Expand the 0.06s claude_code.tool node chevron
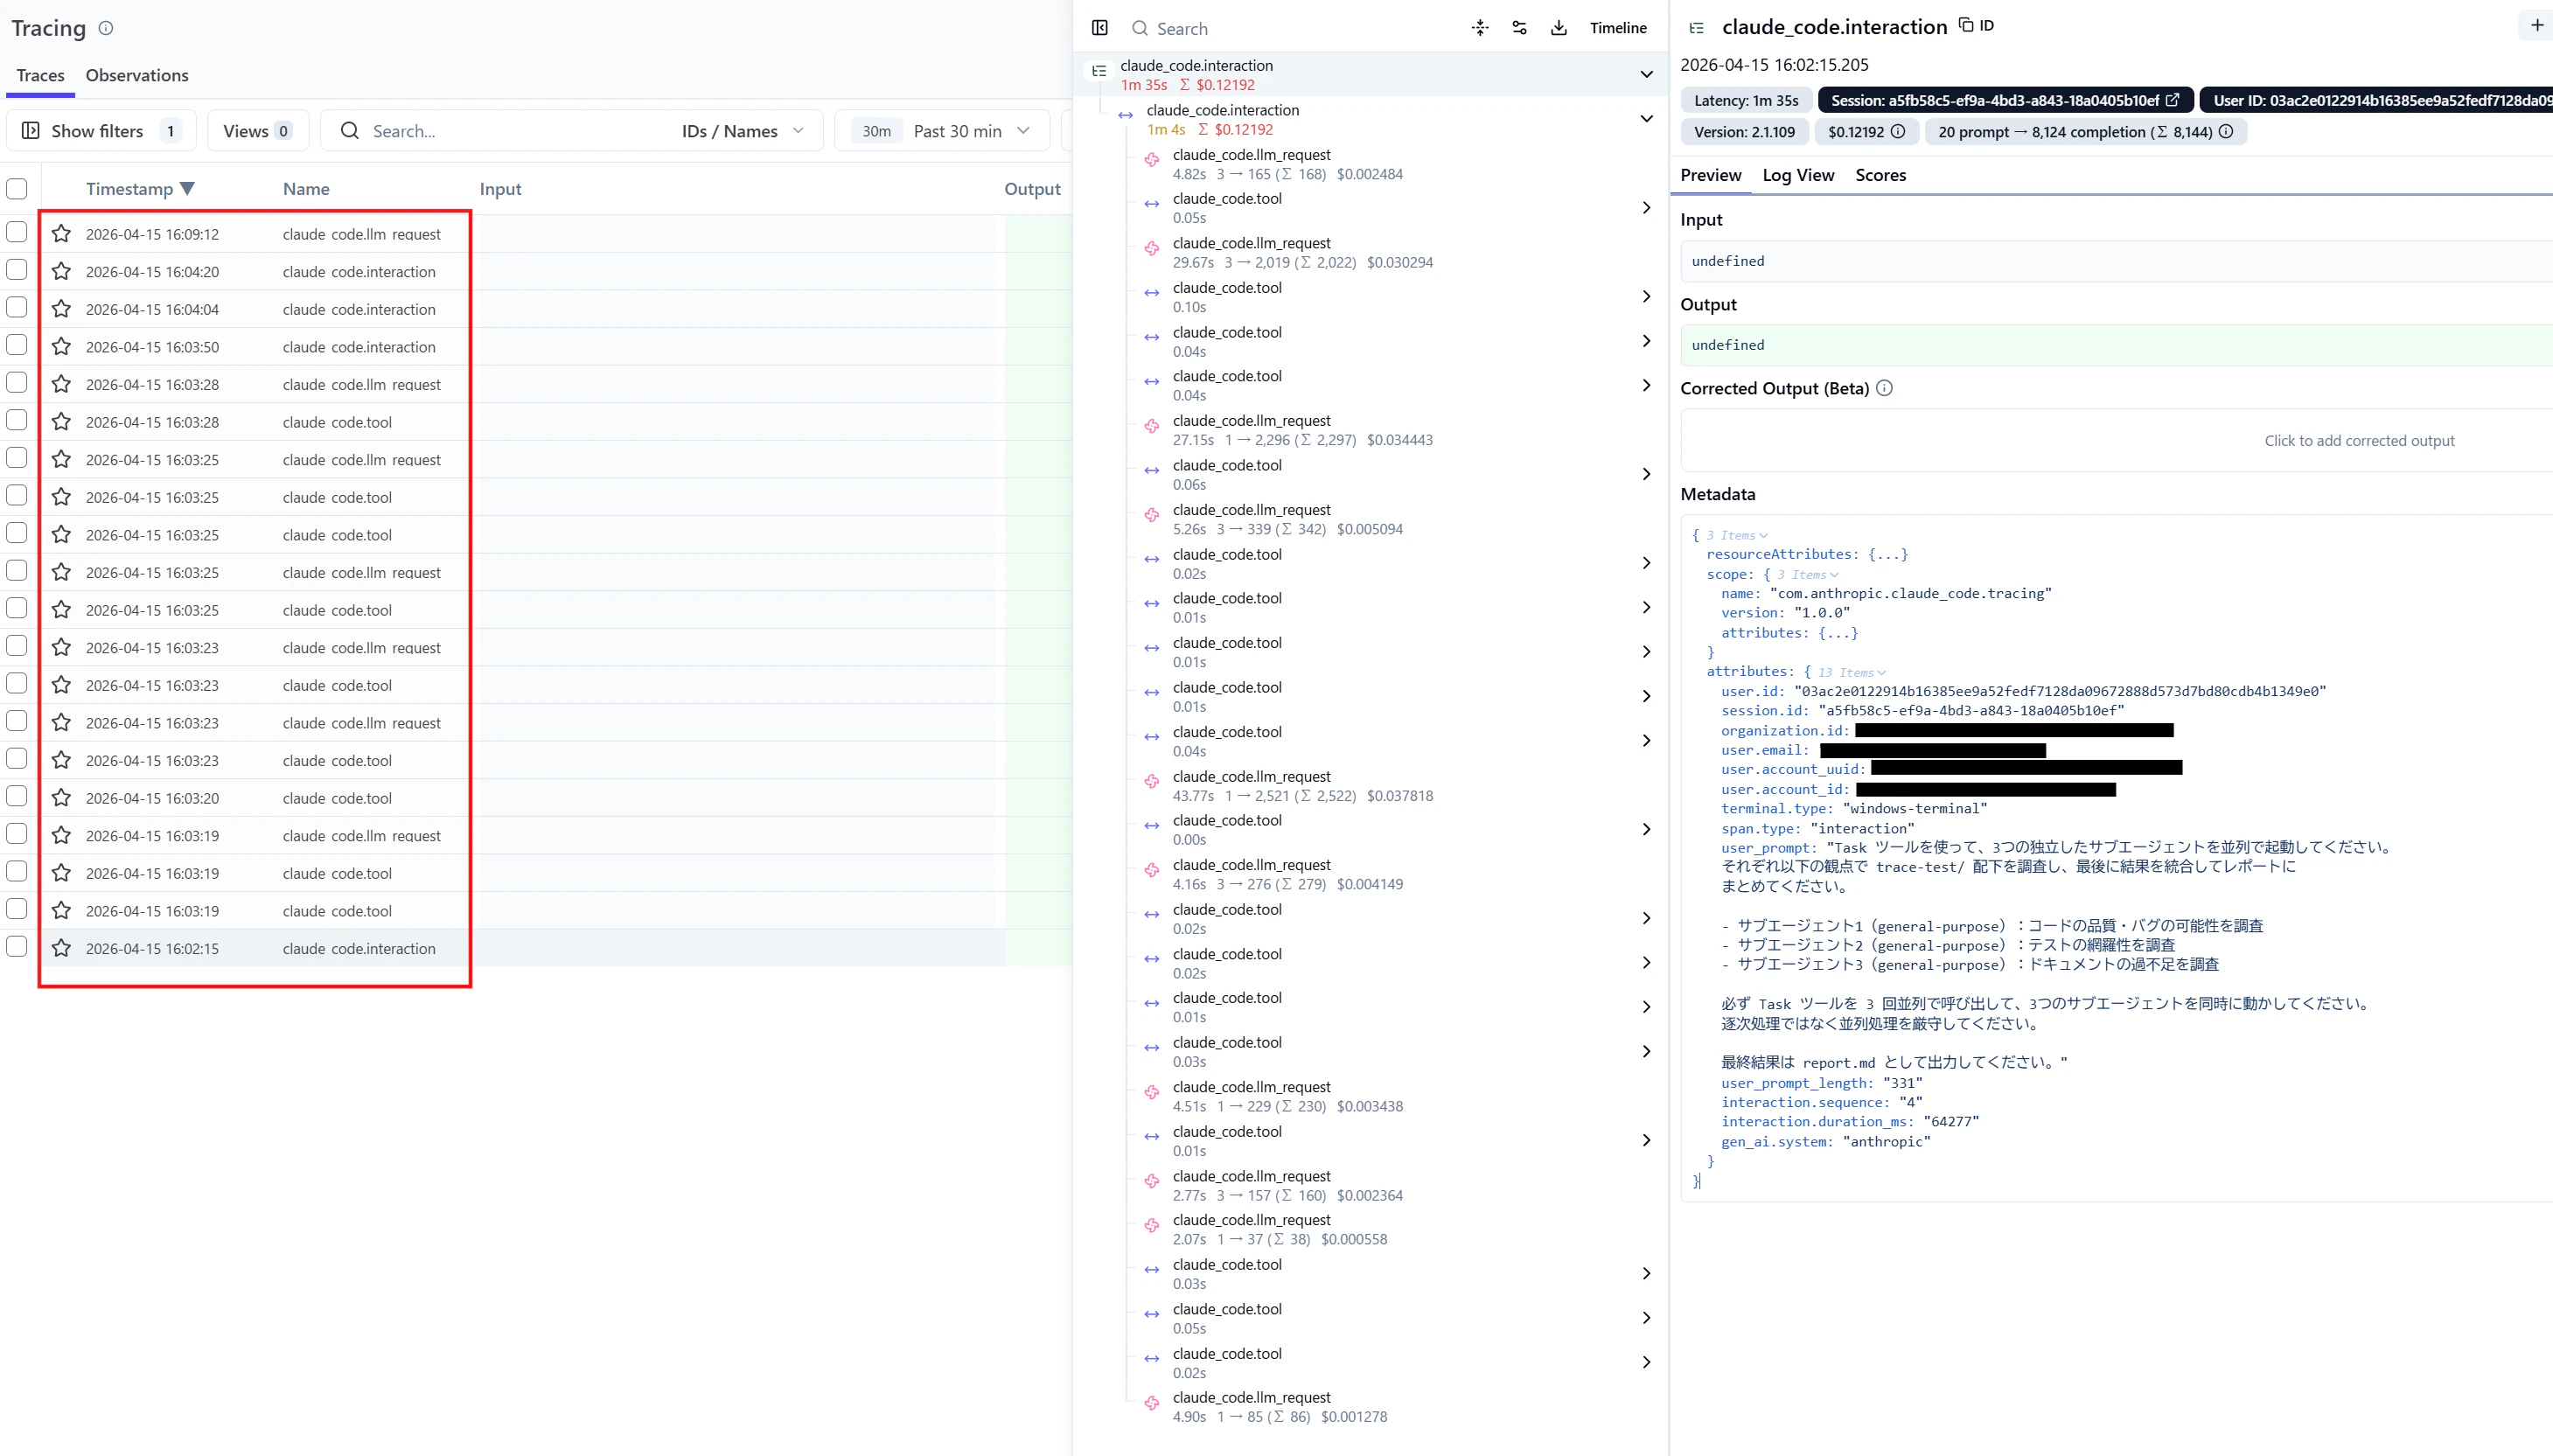 click(1646, 474)
